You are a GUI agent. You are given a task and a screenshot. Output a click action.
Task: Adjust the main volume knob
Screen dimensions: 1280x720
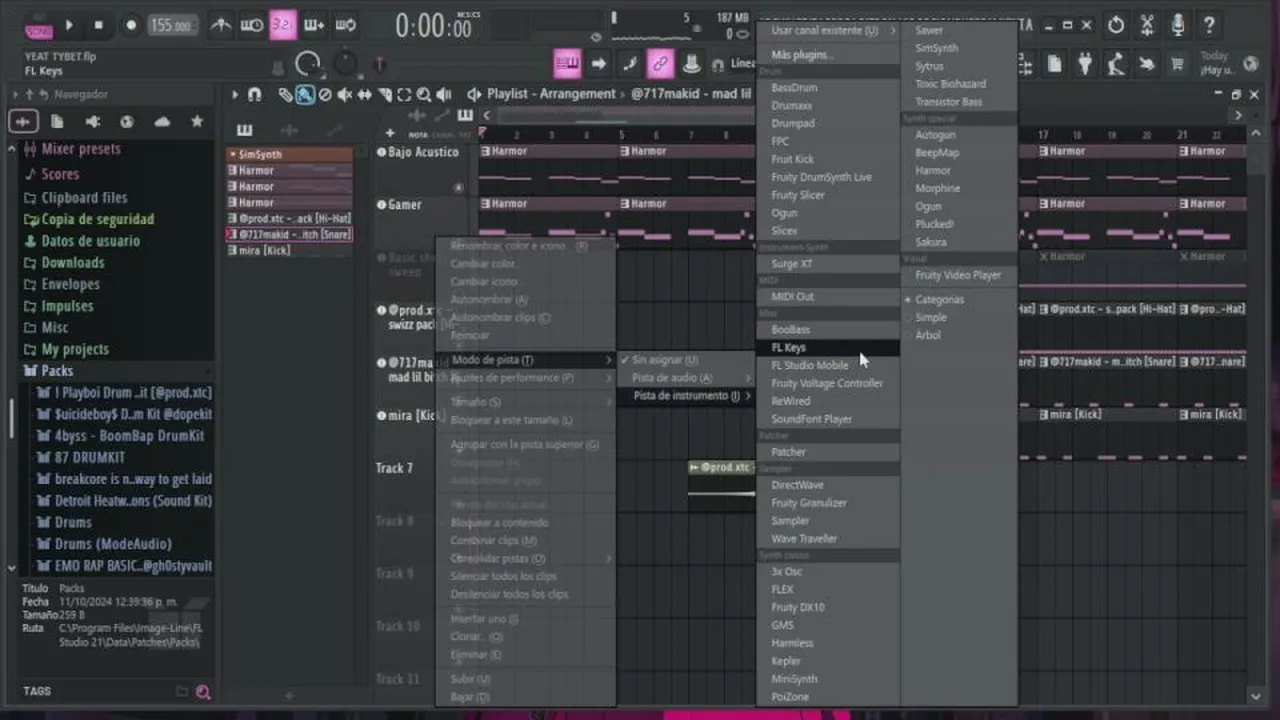tap(308, 65)
